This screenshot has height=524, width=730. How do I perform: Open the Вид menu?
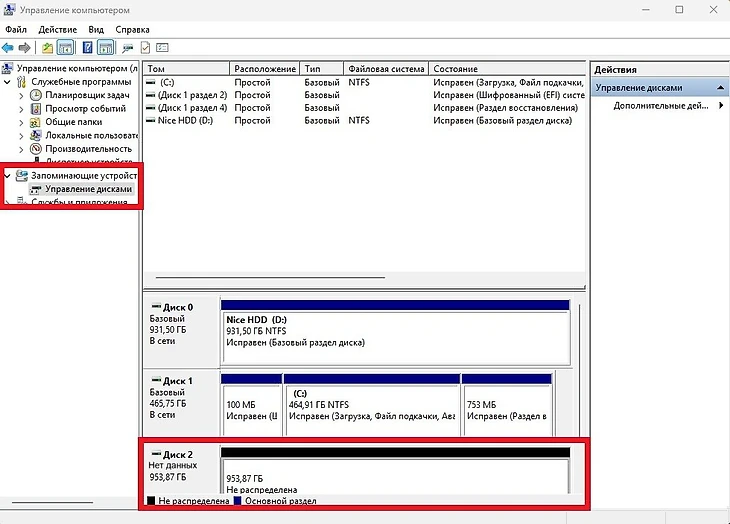point(94,30)
